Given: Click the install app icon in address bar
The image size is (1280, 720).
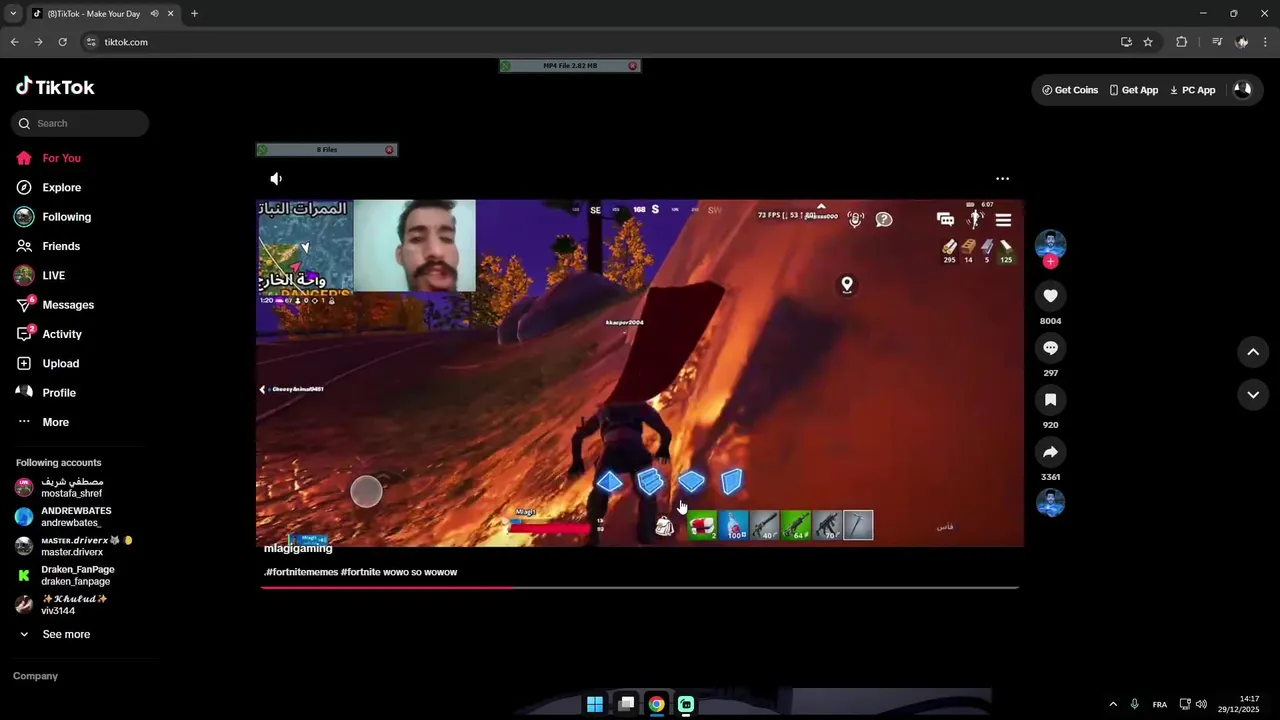Looking at the screenshot, I should point(1126,42).
